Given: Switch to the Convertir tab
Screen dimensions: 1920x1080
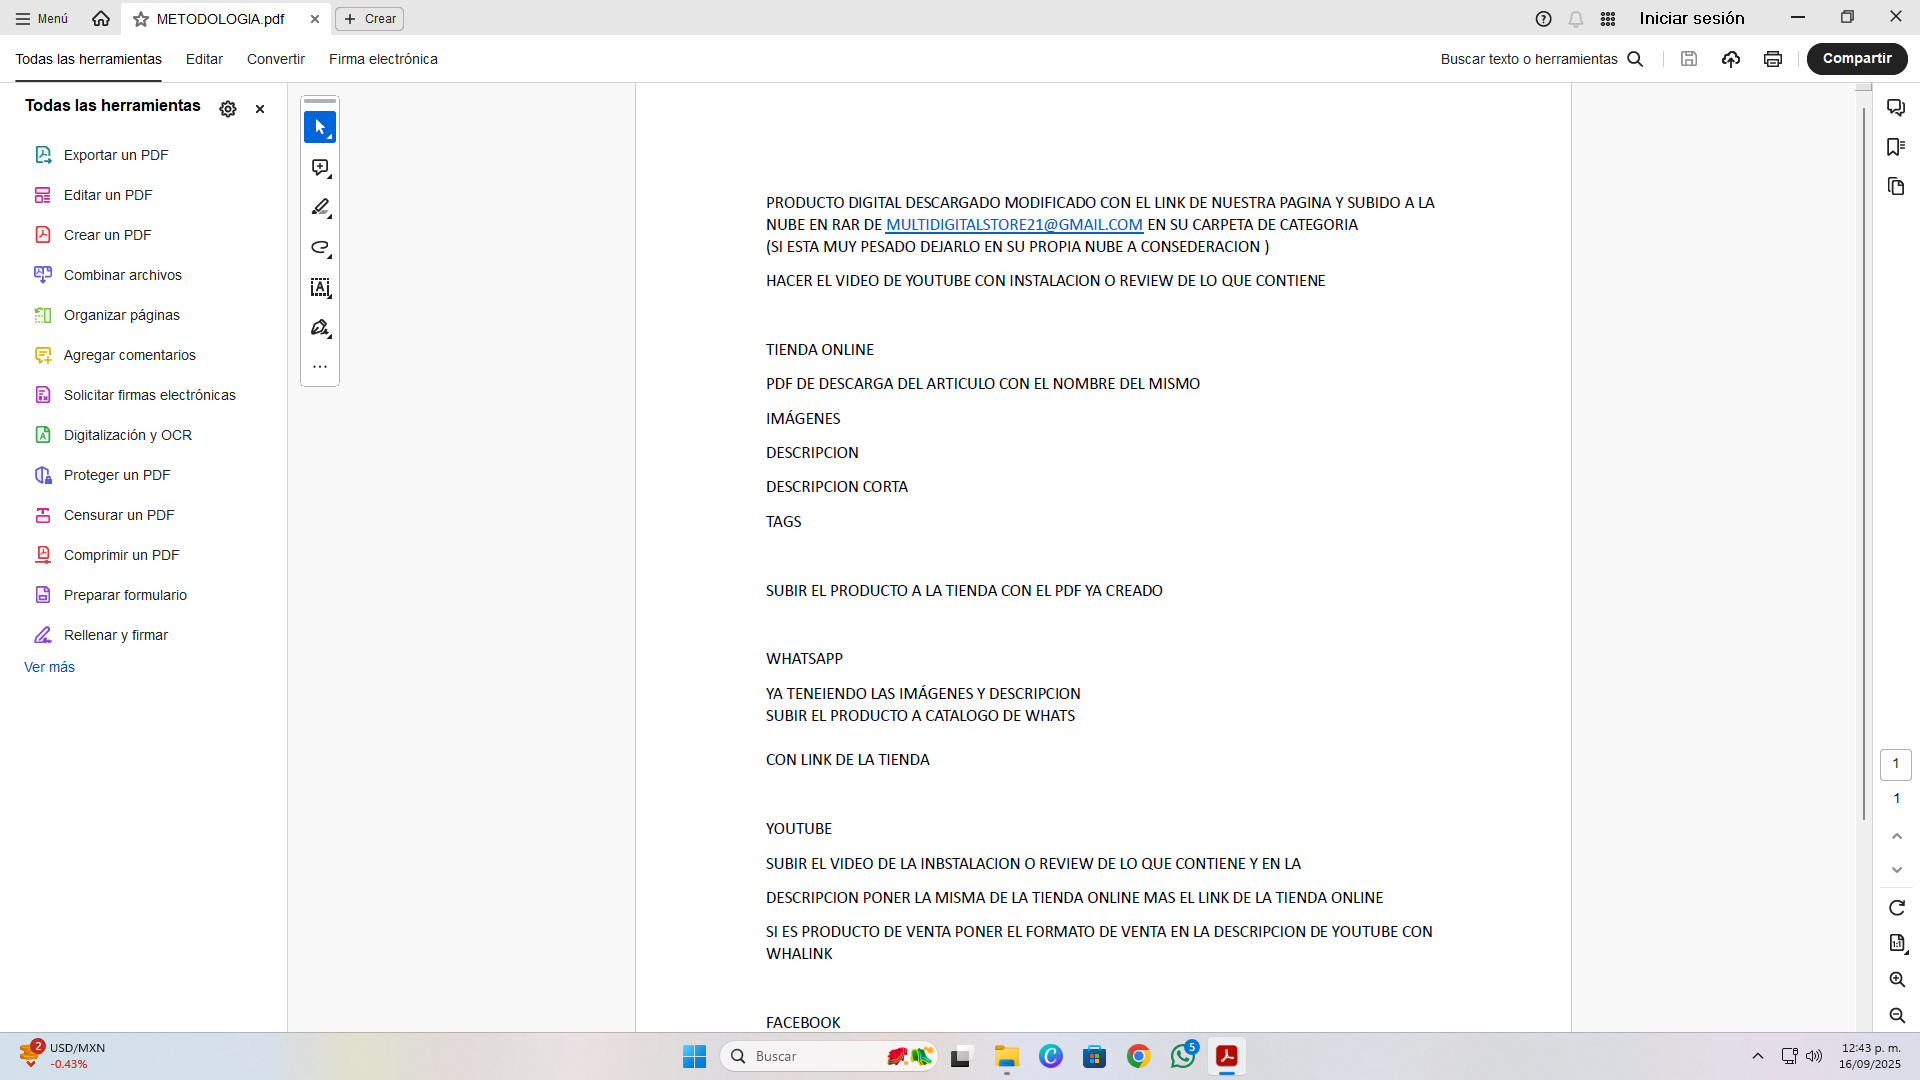Looking at the screenshot, I should (276, 59).
